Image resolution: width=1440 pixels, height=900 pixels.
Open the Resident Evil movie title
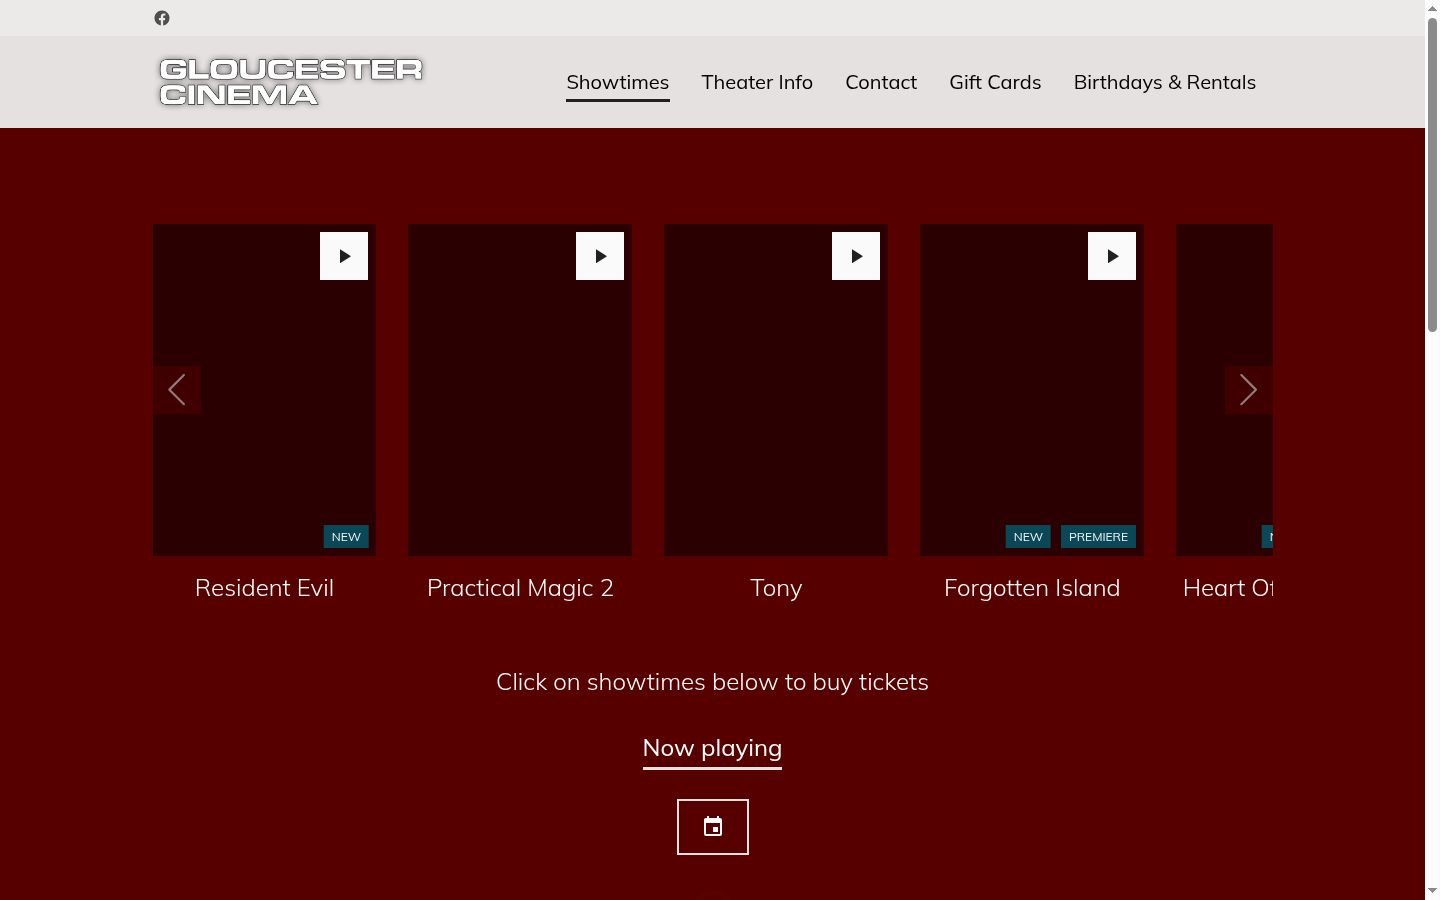click(x=264, y=588)
